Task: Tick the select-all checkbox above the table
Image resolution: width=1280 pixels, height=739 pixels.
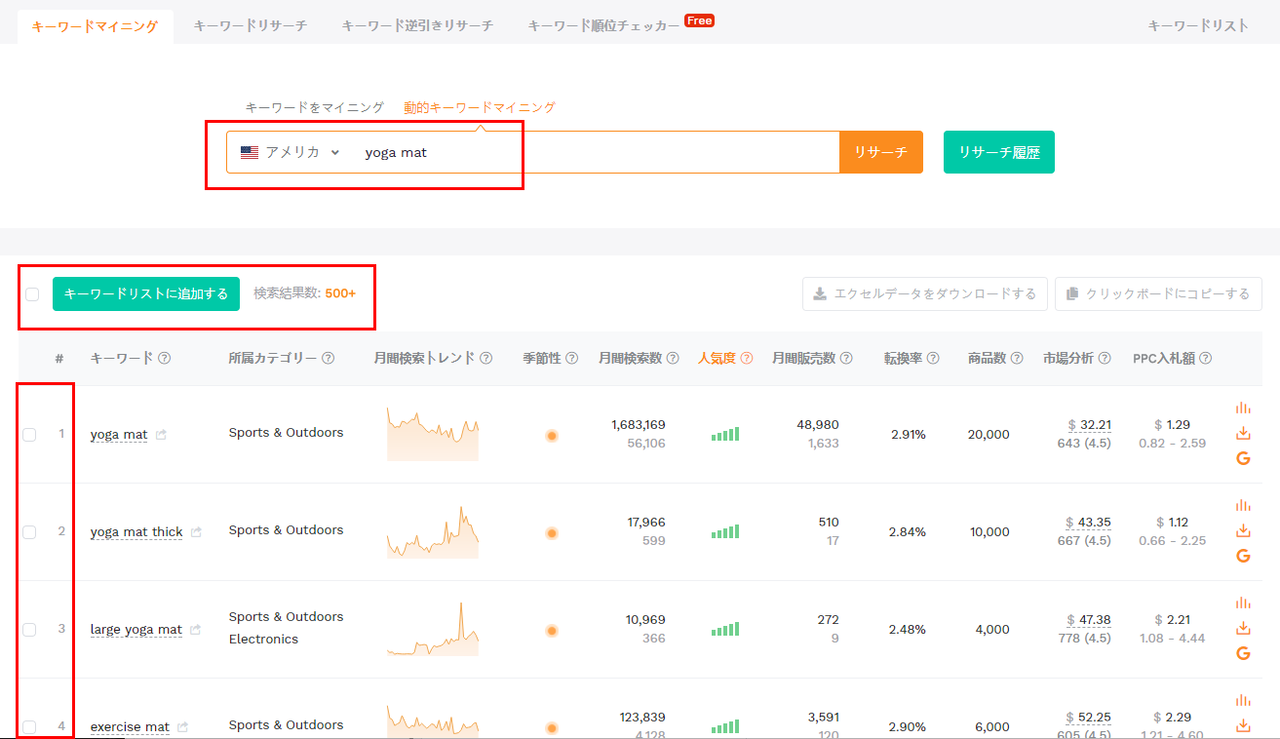Action: [x=32, y=294]
